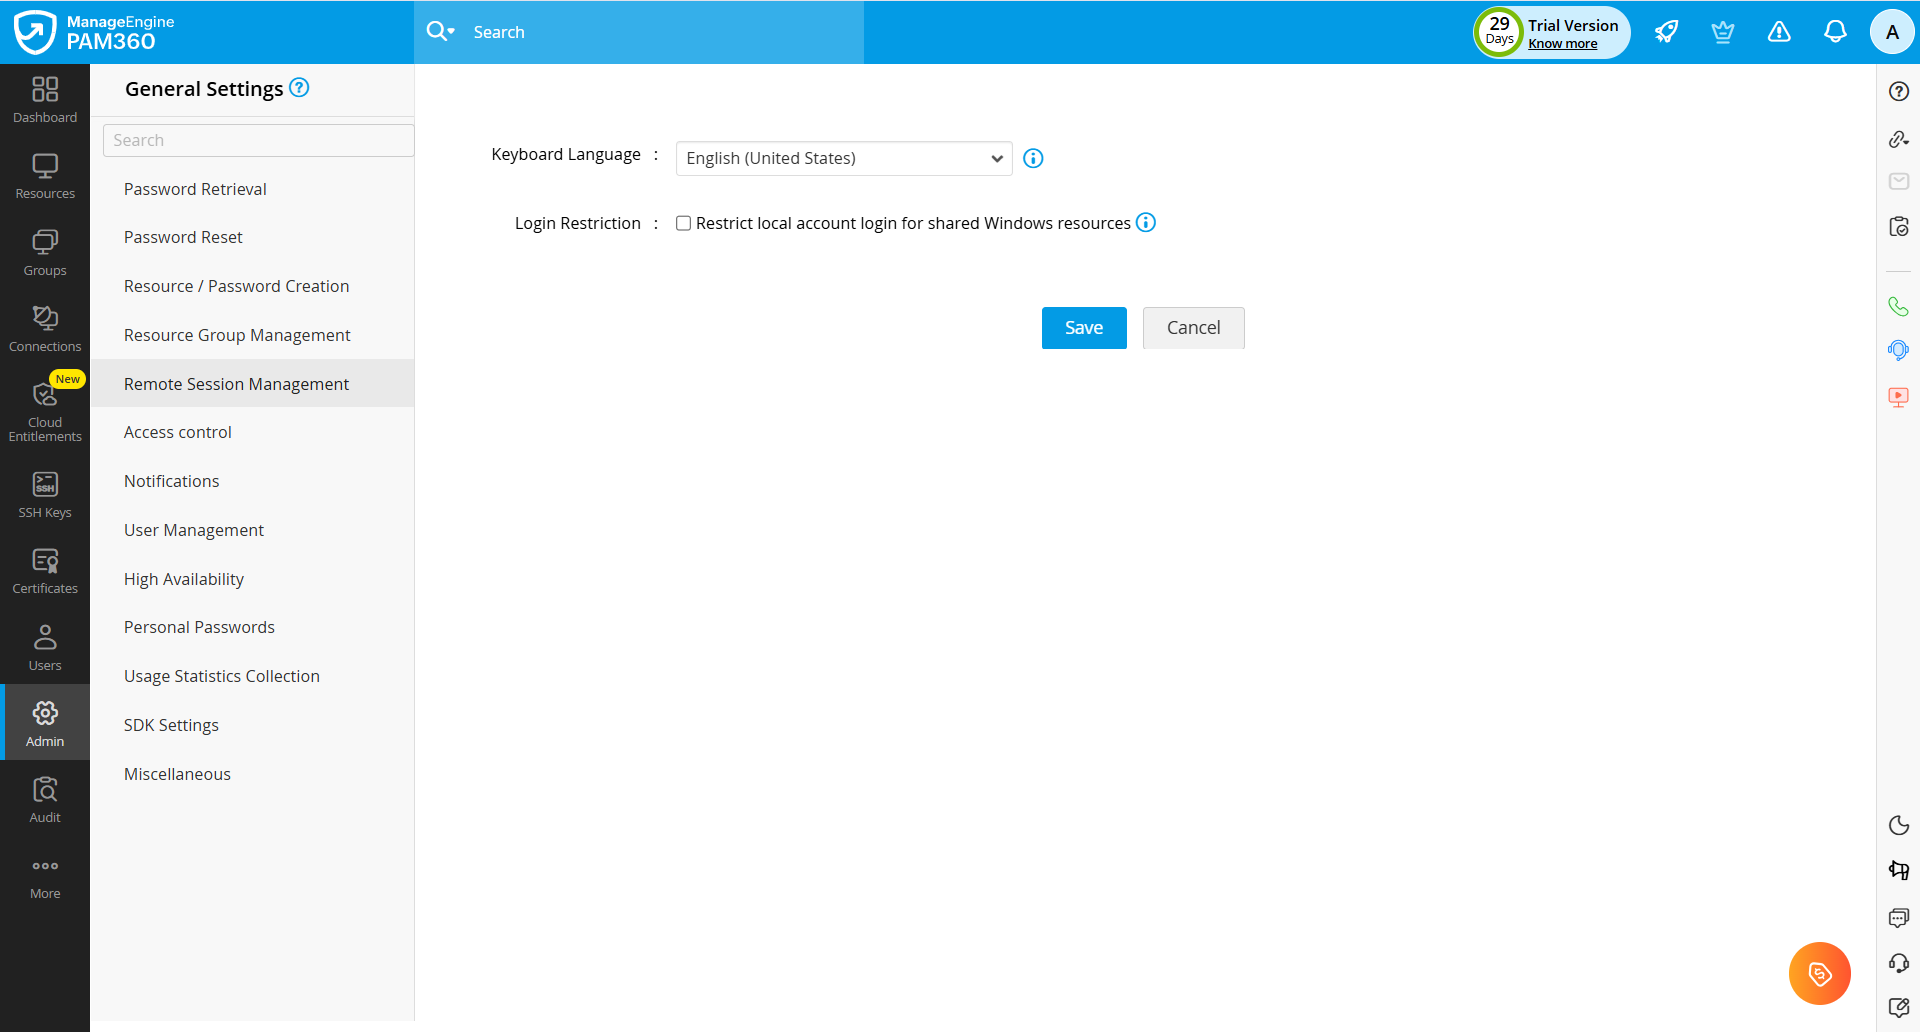The height and width of the screenshot is (1032, 1920).
Task: Click the key link icon in right panel
Action: 1899,139
